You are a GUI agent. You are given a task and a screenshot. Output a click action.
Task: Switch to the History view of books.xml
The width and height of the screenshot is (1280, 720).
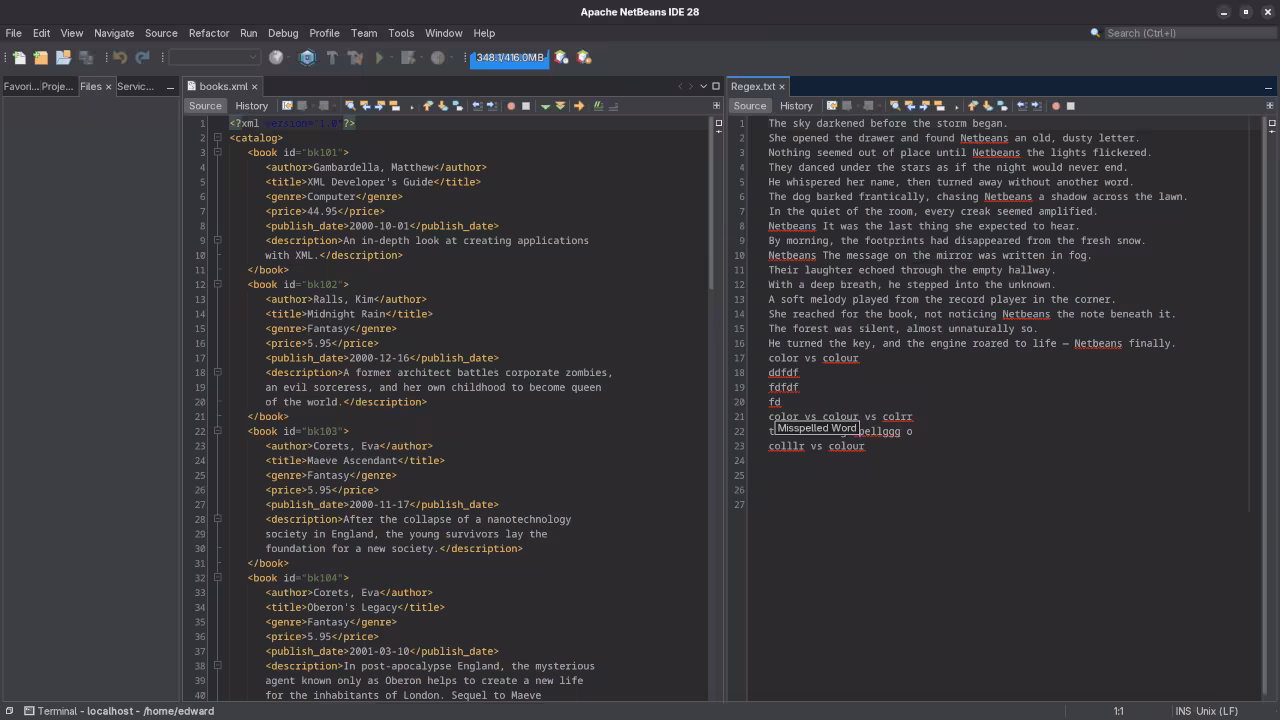tap(251, 105)
